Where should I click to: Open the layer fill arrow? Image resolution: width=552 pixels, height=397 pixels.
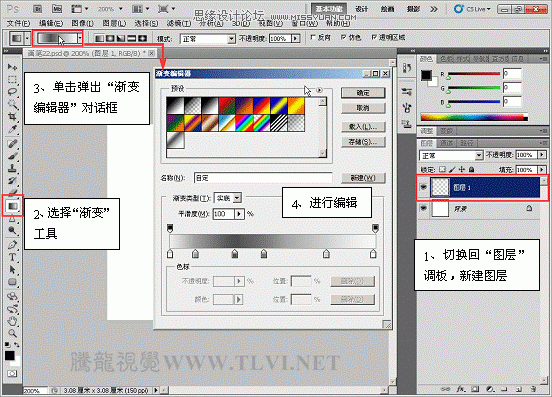pos(542,170)
